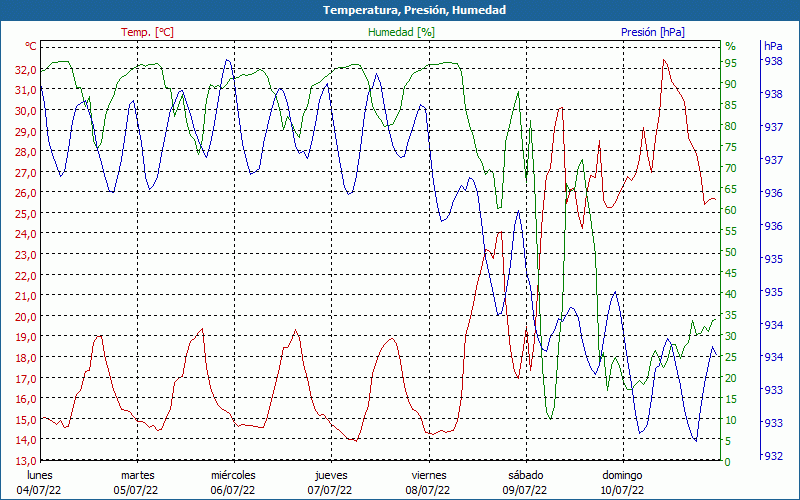Viewport: 800px width, 500px height.
Task: Click the '21,0' temperature axis value
Action: (x=26, y=296)
